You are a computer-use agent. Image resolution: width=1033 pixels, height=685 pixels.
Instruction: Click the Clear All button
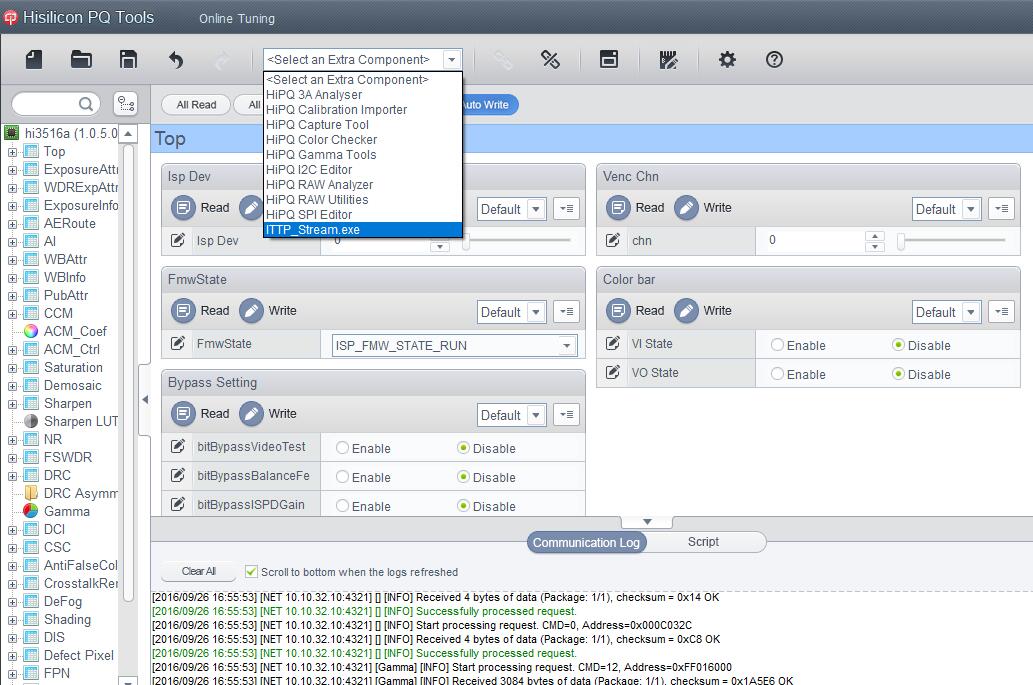tap(198, 571)
